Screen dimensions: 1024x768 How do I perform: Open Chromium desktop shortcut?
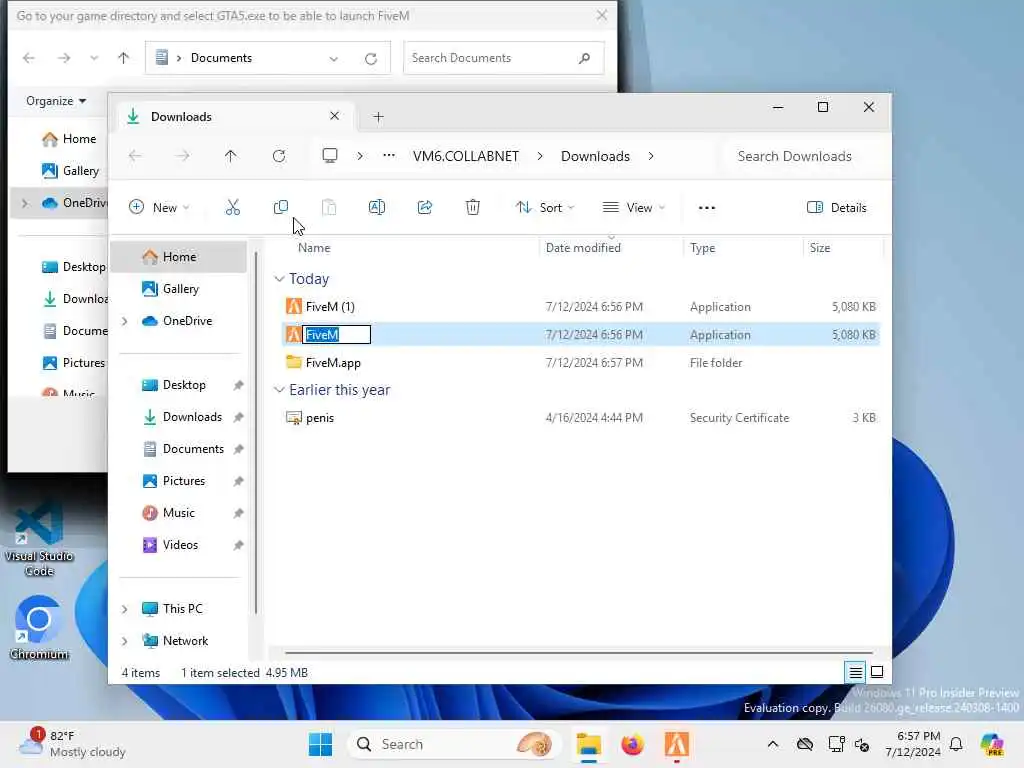click(39, 628)
